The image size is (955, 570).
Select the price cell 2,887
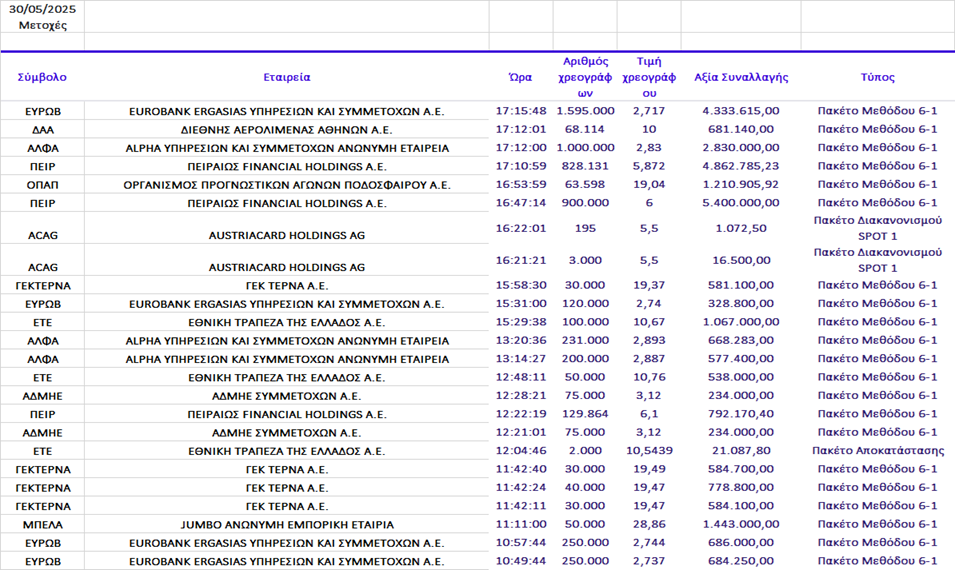(x=649, y=358)
